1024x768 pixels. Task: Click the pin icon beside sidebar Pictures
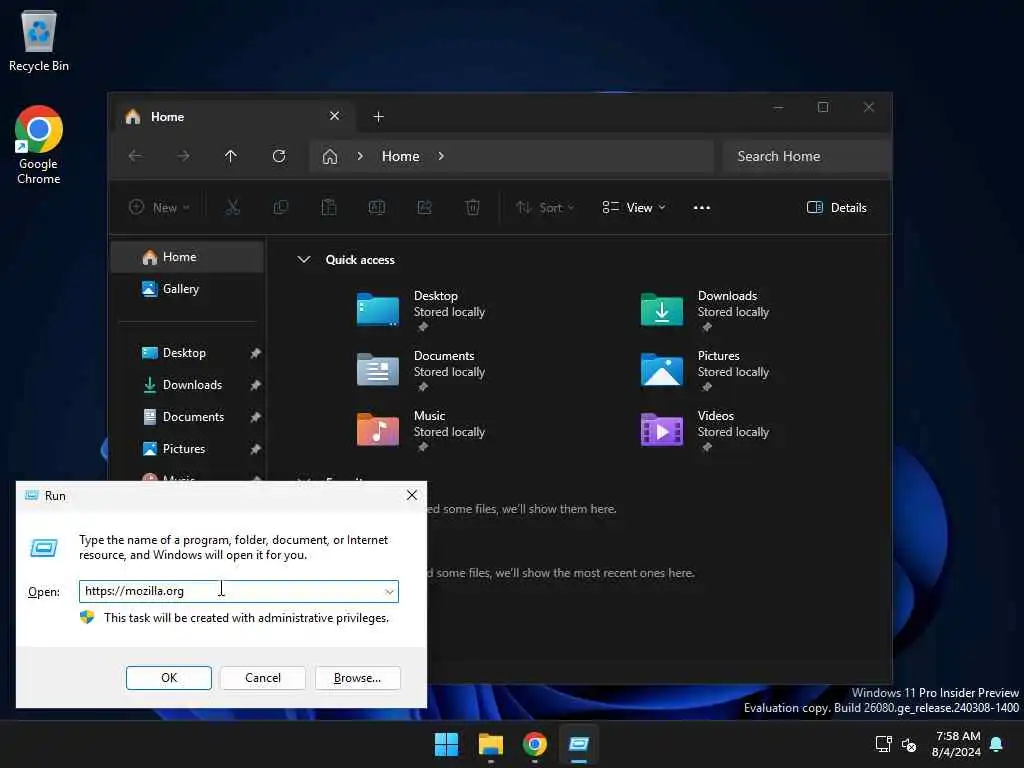255,449
